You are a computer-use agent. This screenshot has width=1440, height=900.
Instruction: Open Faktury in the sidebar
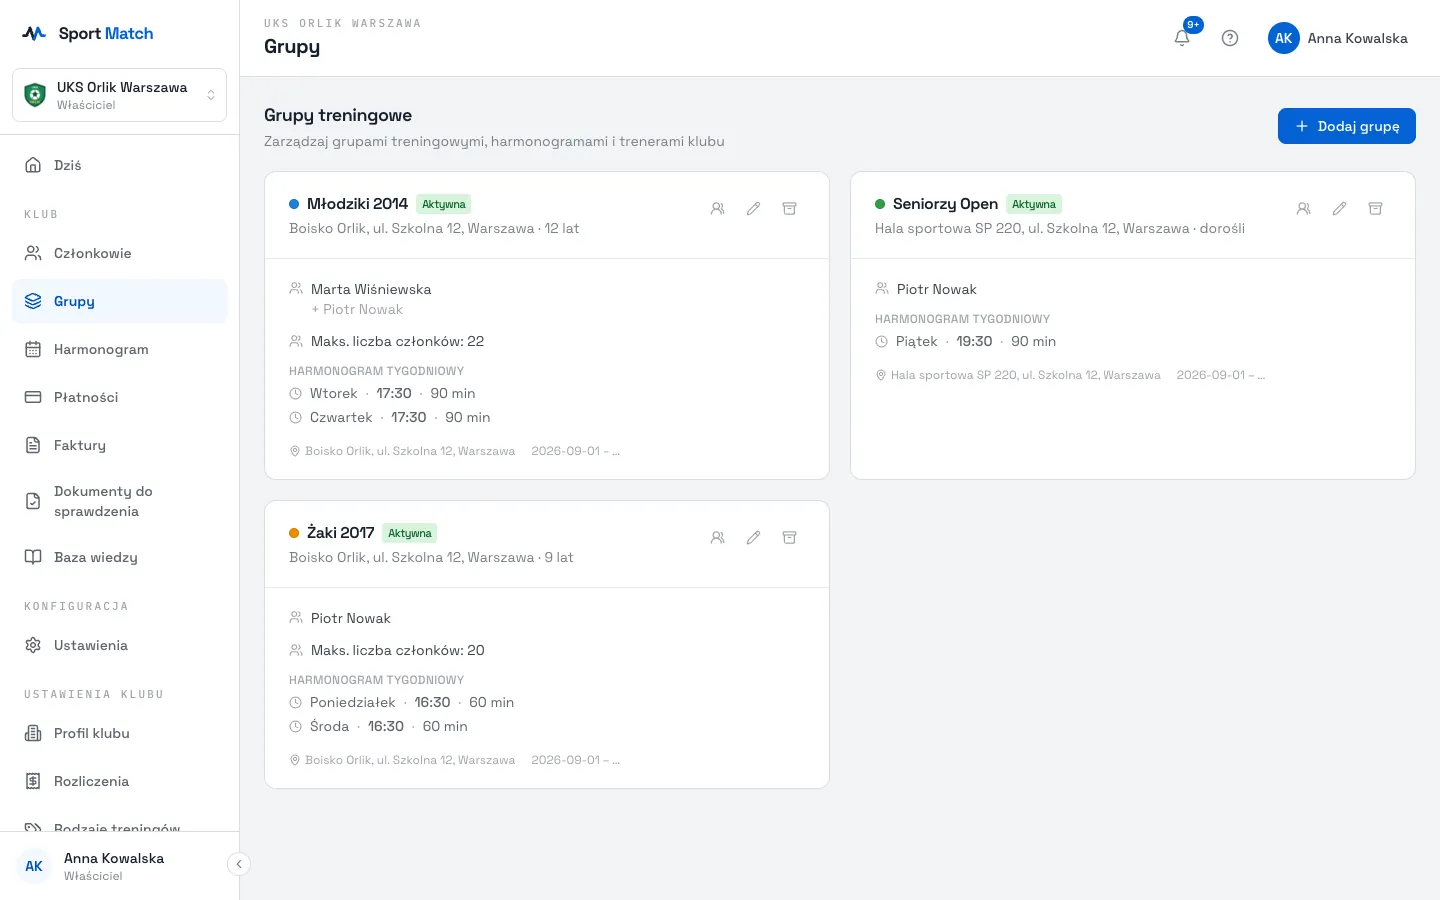click(119, 445)
